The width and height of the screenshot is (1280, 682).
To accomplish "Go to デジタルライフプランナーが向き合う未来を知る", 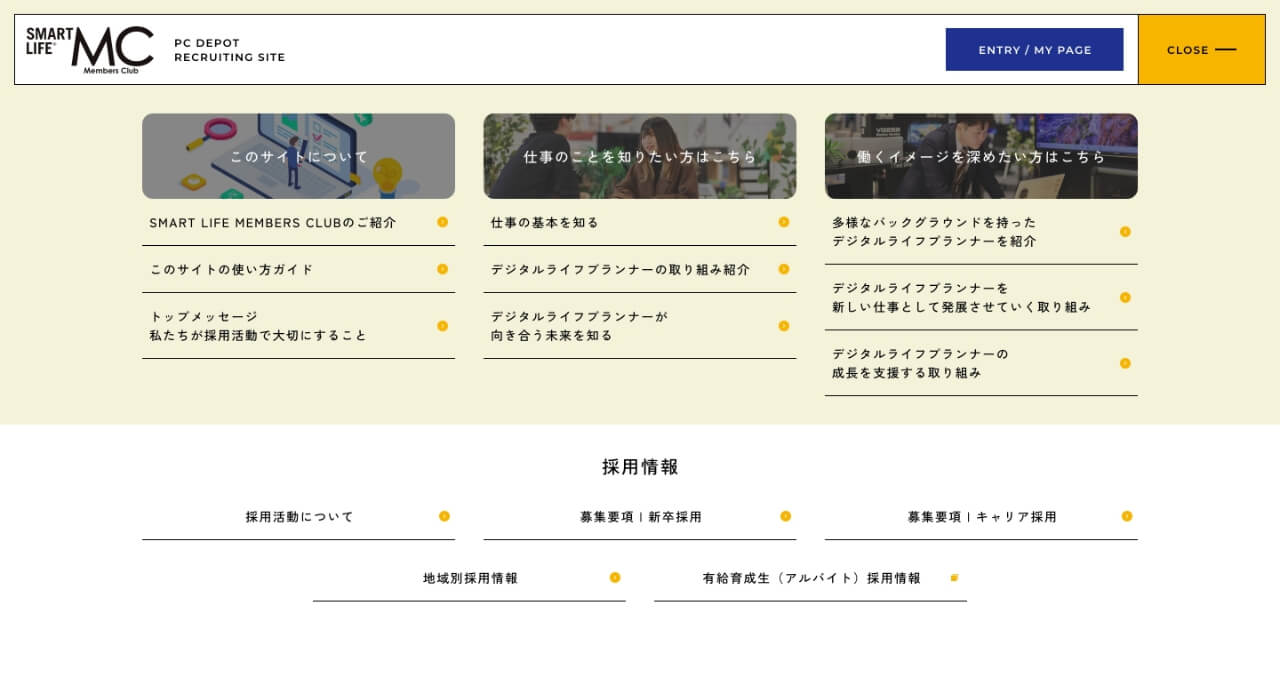I will [x=580, y=326].
